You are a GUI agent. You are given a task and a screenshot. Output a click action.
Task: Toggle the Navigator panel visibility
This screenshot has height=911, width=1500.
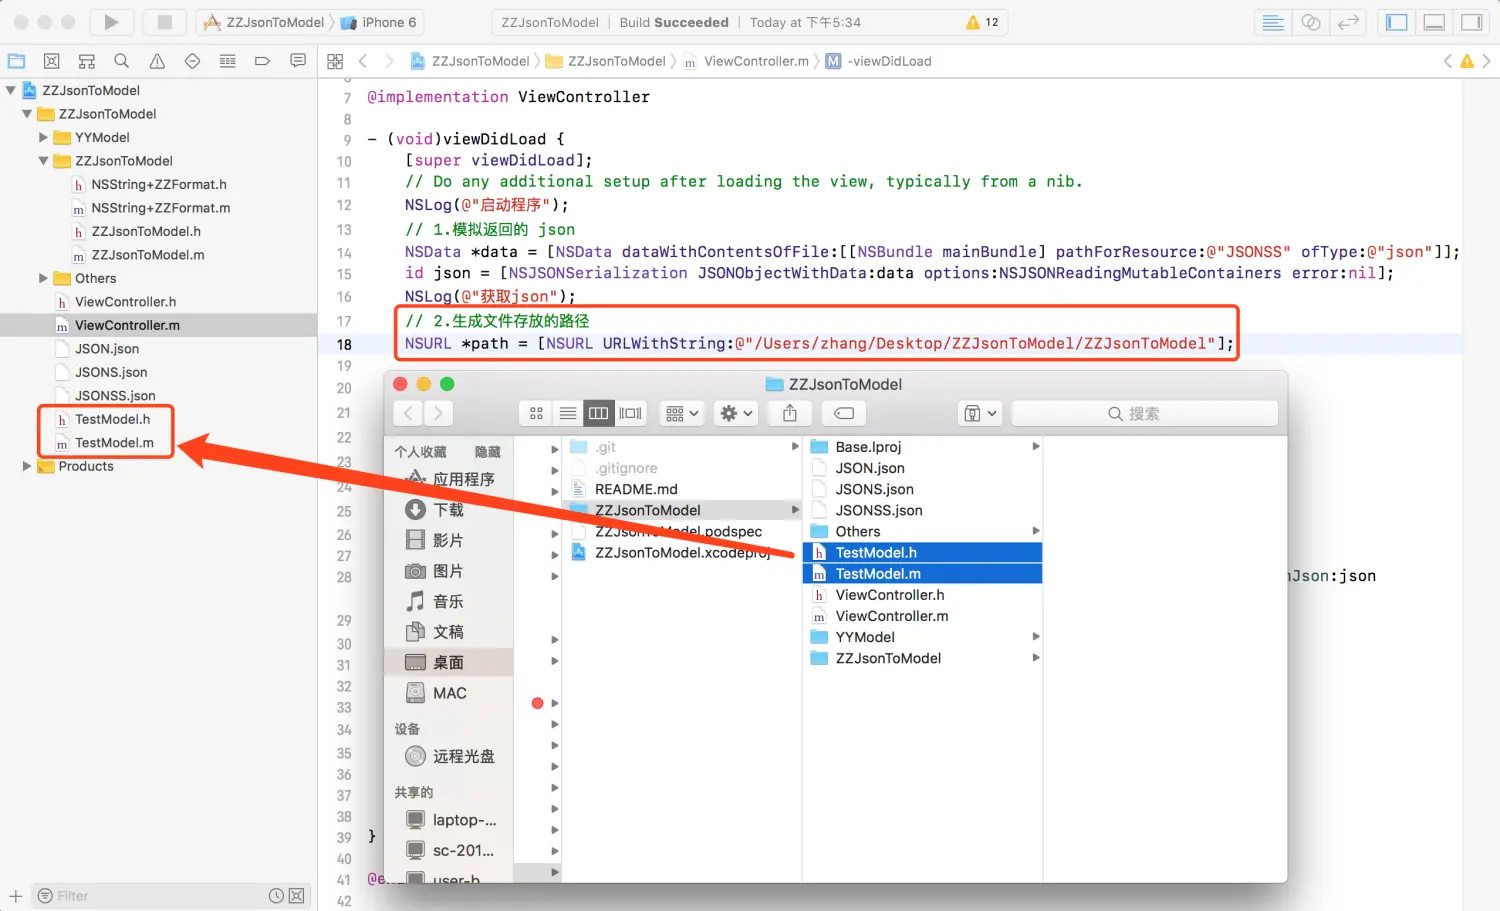point(1397,22)
